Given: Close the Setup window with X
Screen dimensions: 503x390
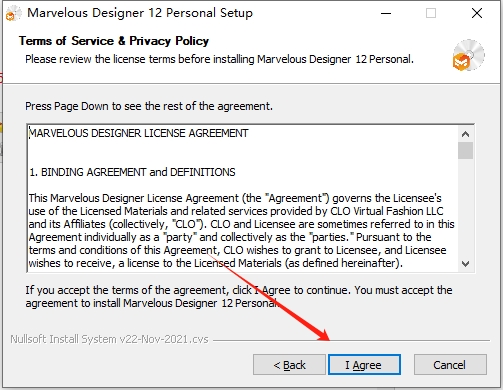Looking at the screenshot, I should coord(477,13).
